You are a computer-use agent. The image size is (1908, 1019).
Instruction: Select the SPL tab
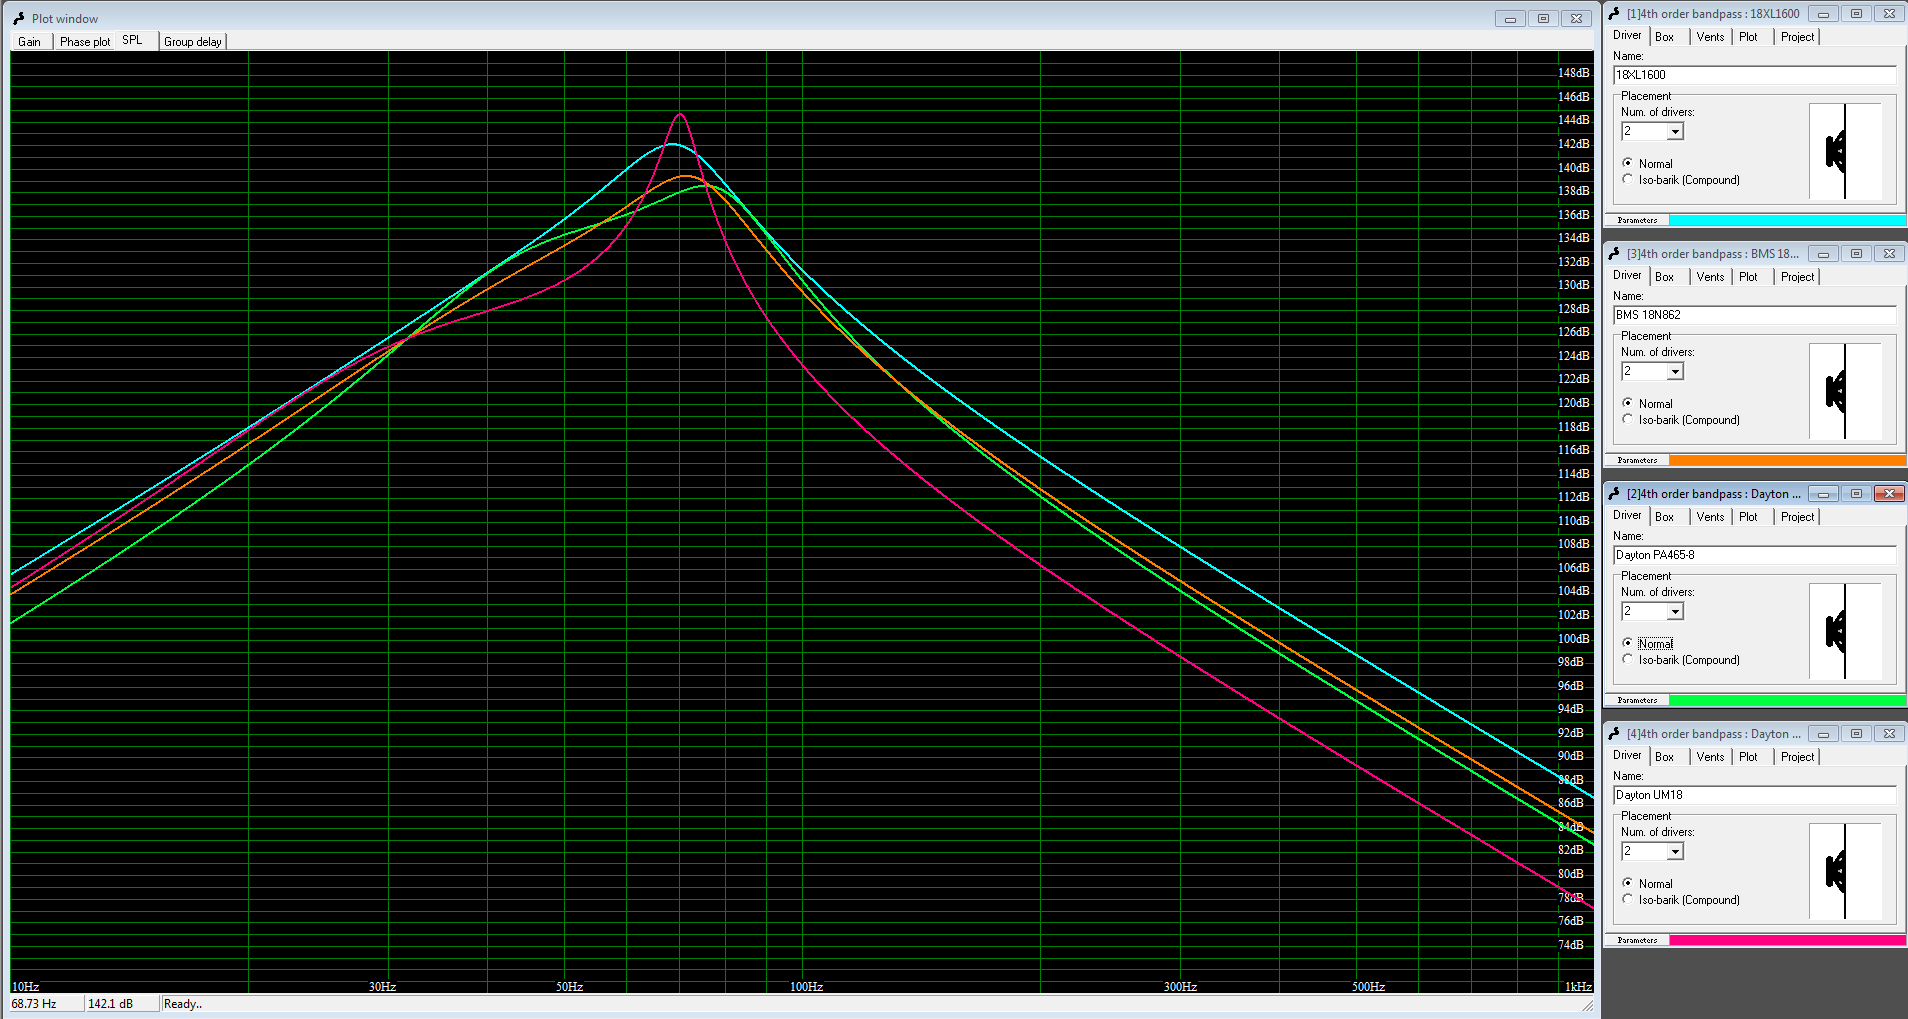click(x=133, y=40)
